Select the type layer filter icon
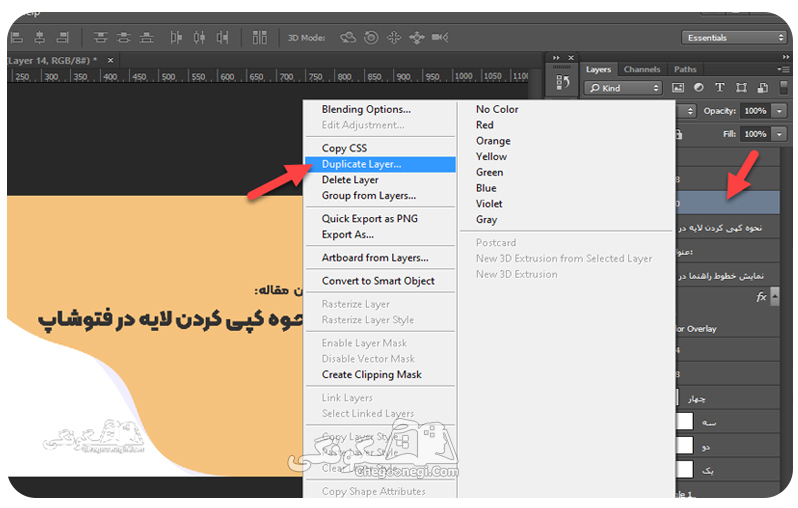Viewport: 798px width, 508px height. 720,88
